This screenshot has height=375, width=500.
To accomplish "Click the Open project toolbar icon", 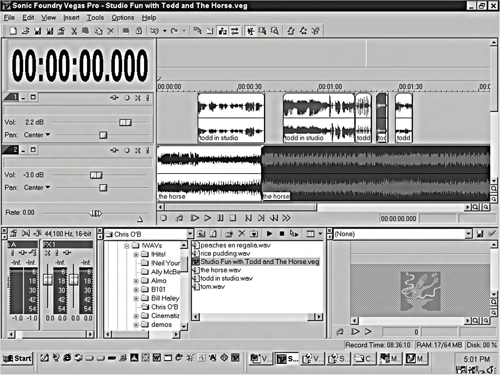I will (x=25, y=31).
